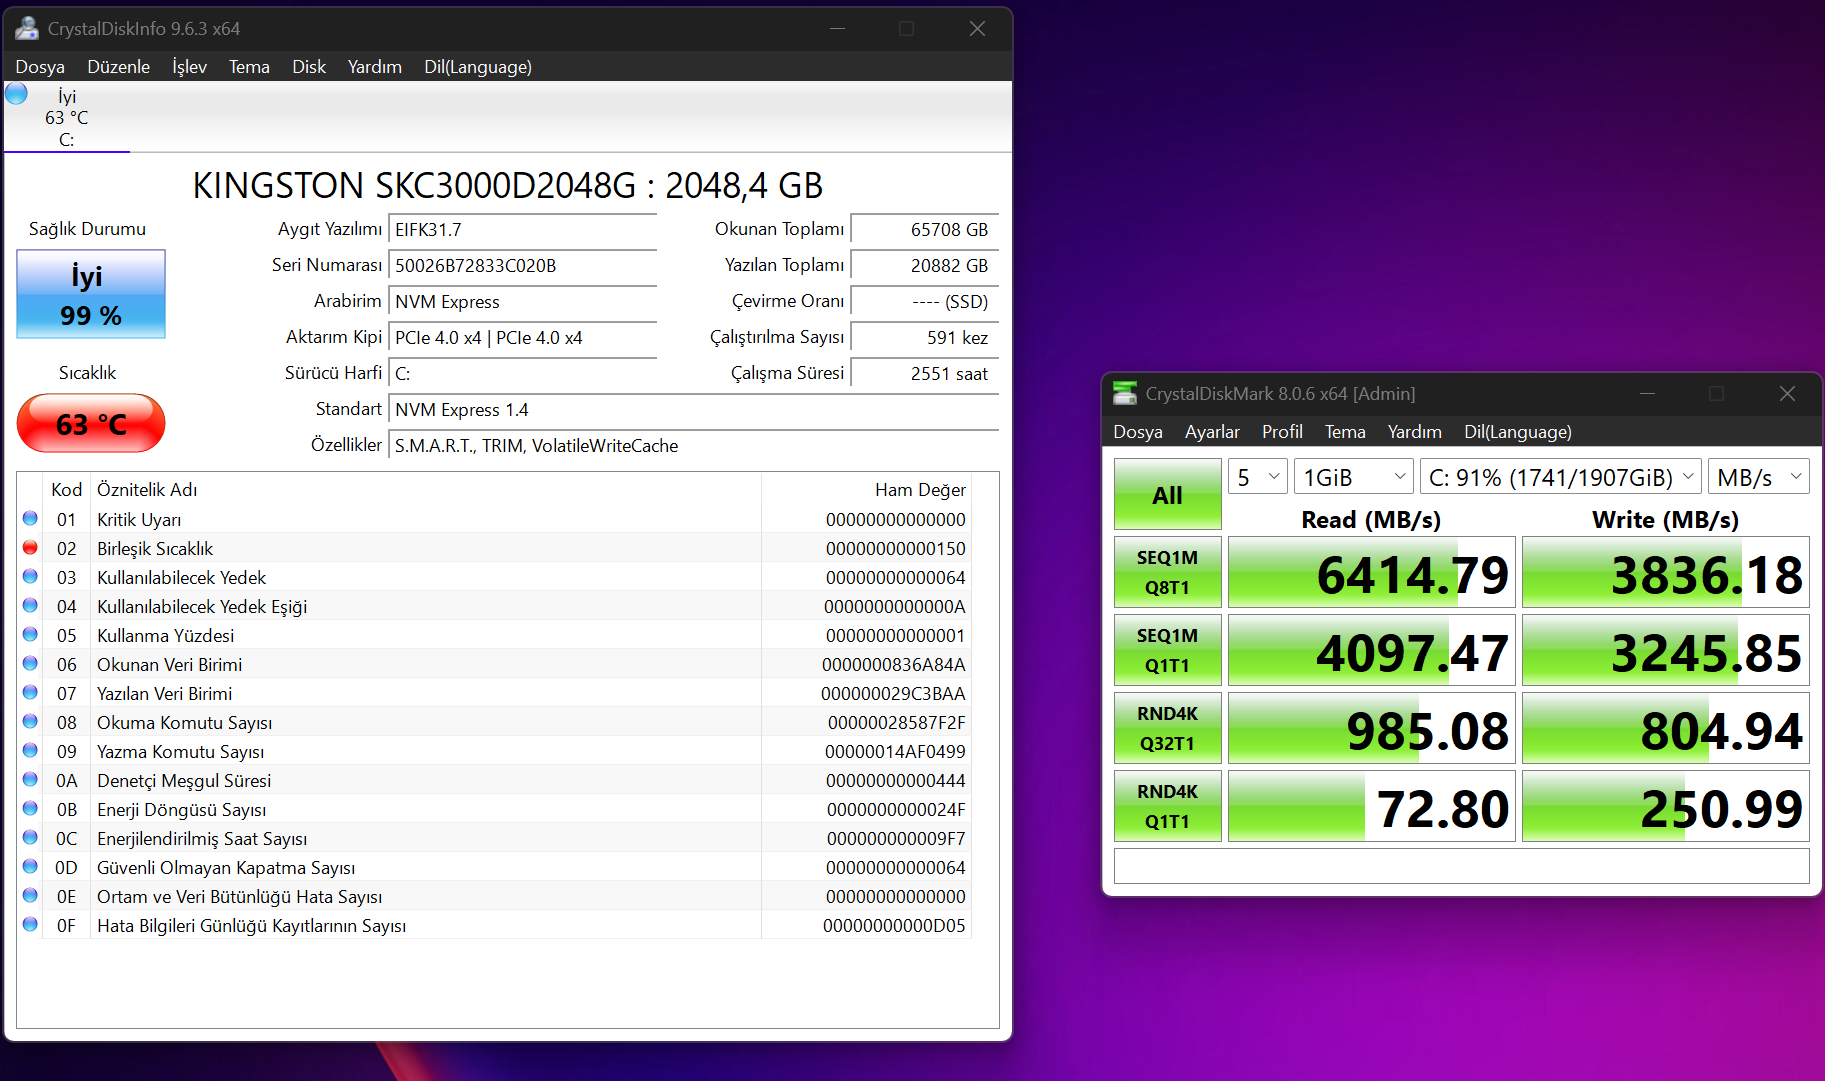Click the Aktarım Kipi field PCIe 4.0 x4

point(523,338)
